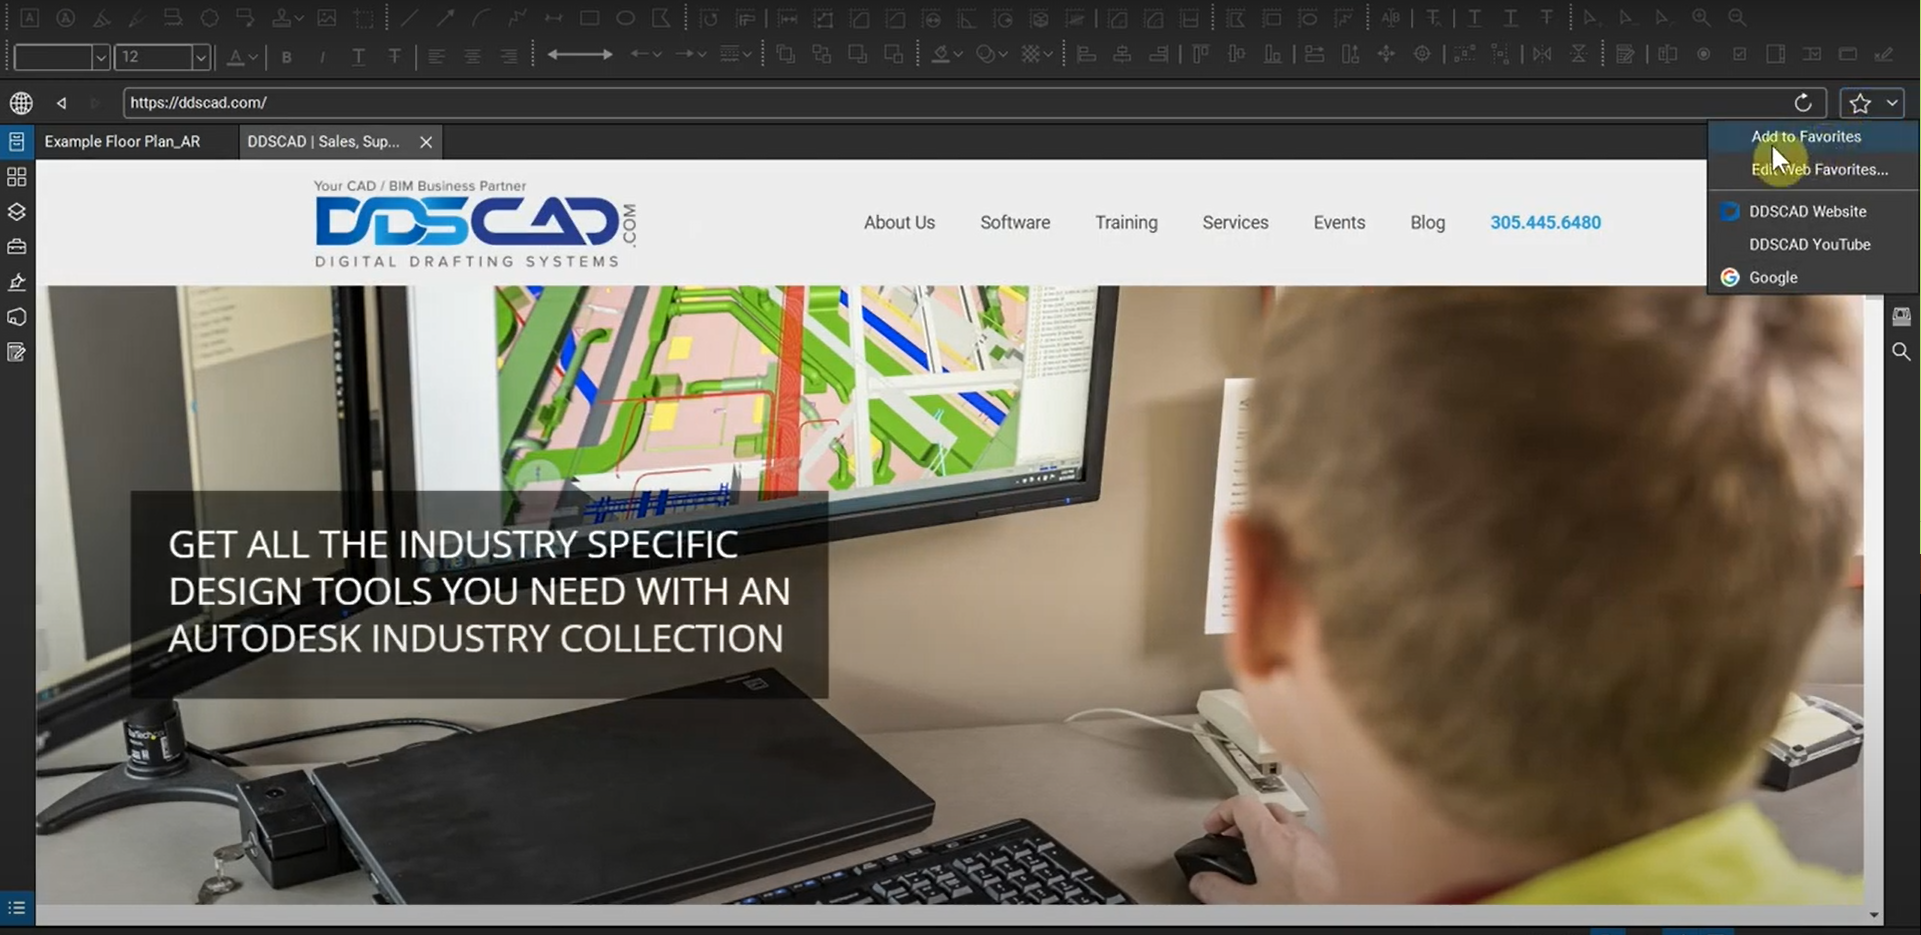Open DDSCAD YouTube favorite
Image resolution: width=1921 pixels, height=935 pixels.
click(1809, 245)
